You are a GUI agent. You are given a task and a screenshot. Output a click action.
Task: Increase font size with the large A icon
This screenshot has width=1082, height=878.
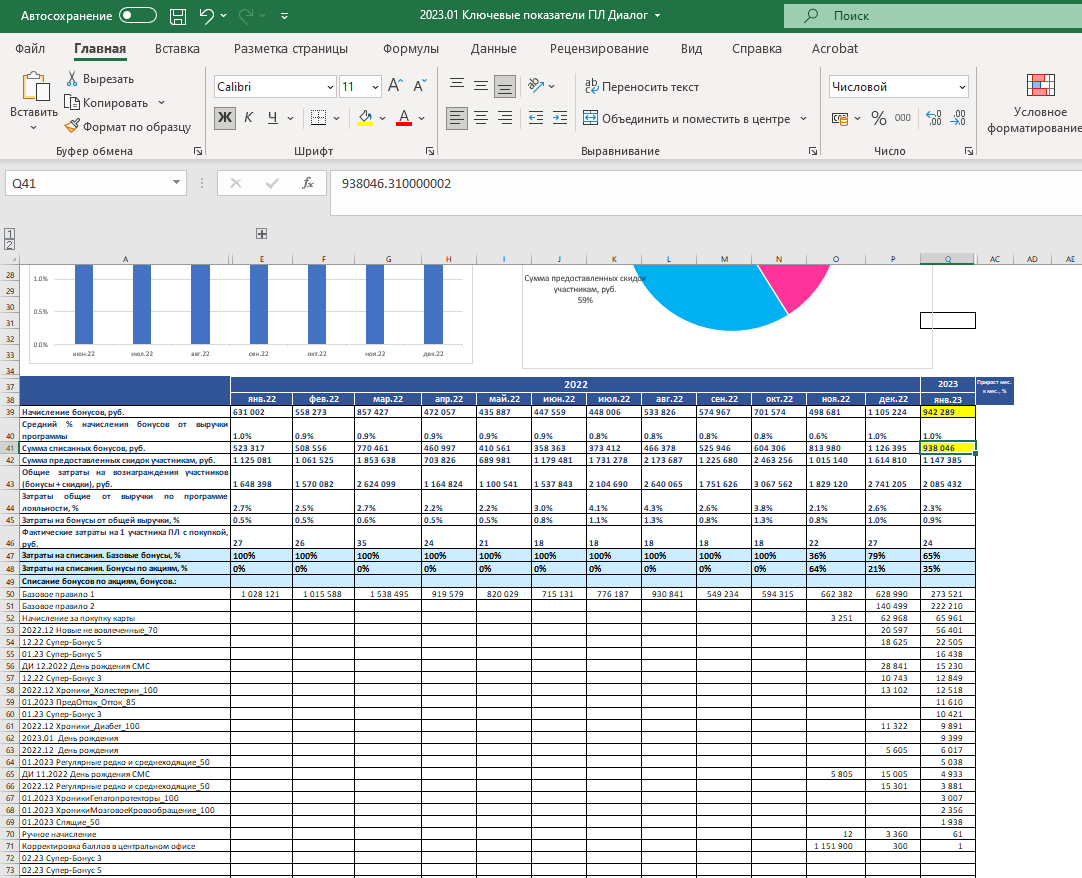pyautogui.click(x=395, y=87)
